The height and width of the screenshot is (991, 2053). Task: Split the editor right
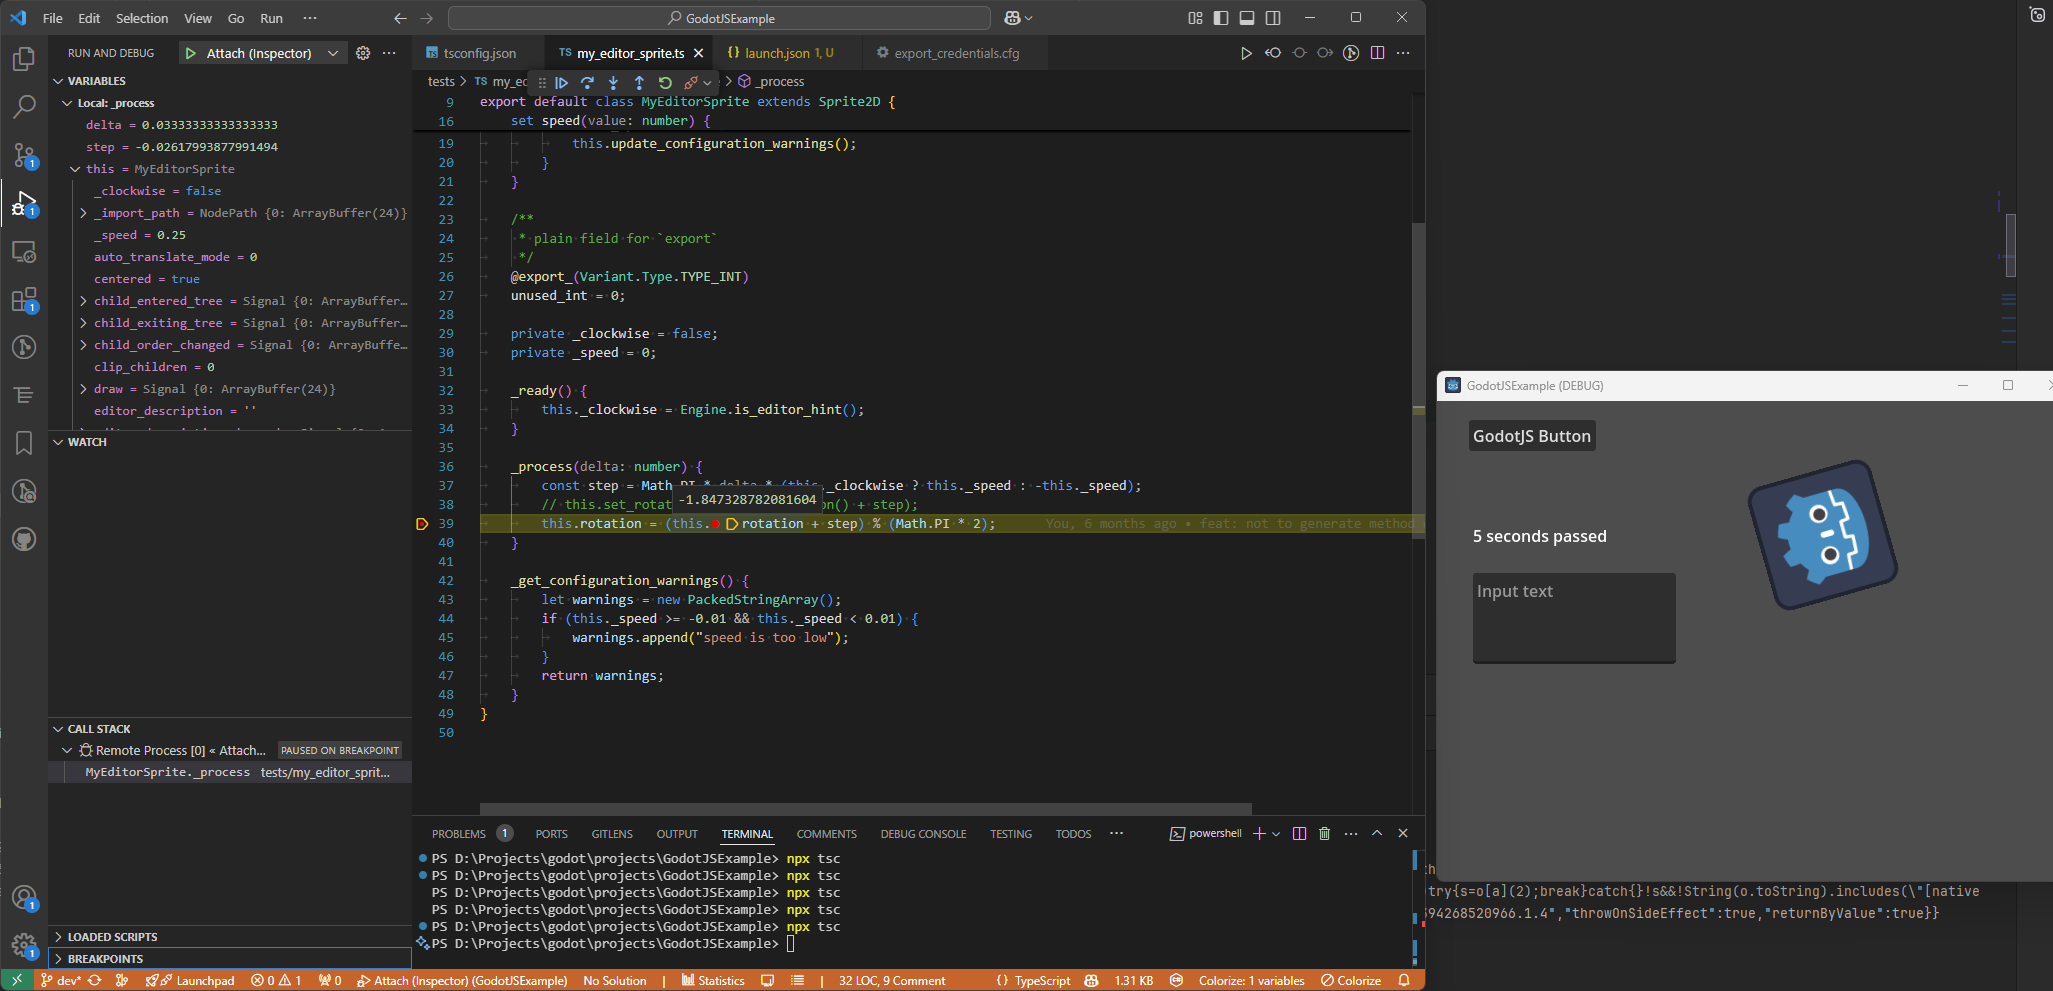click(x=1377, y=53)
